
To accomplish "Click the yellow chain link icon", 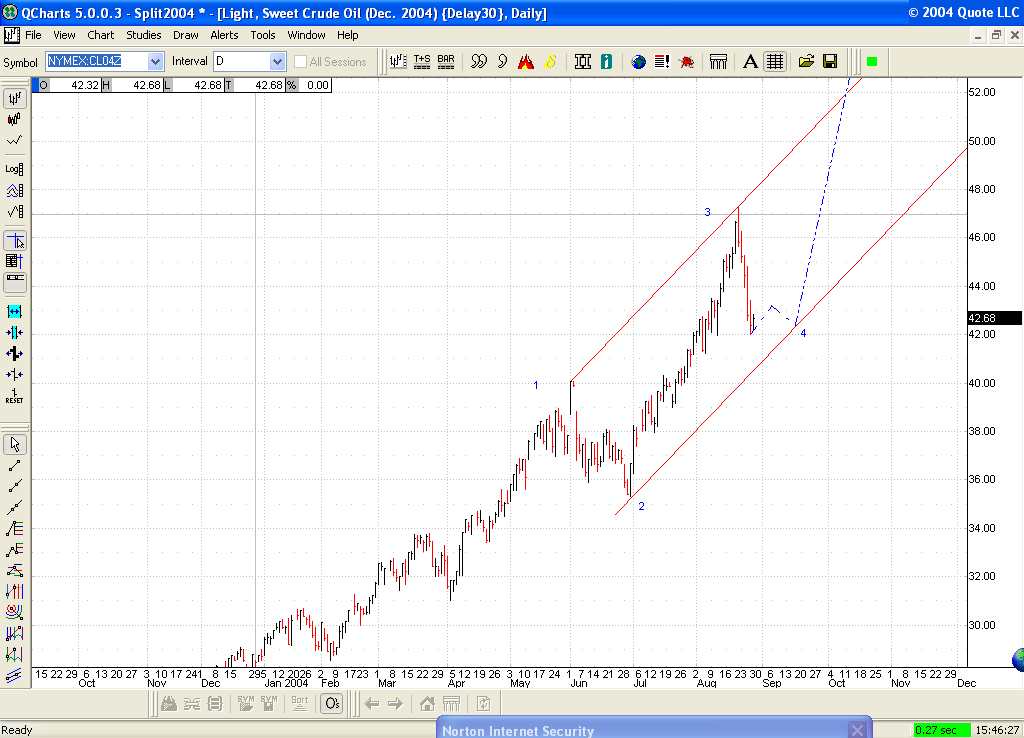I will tap(551, 61).
